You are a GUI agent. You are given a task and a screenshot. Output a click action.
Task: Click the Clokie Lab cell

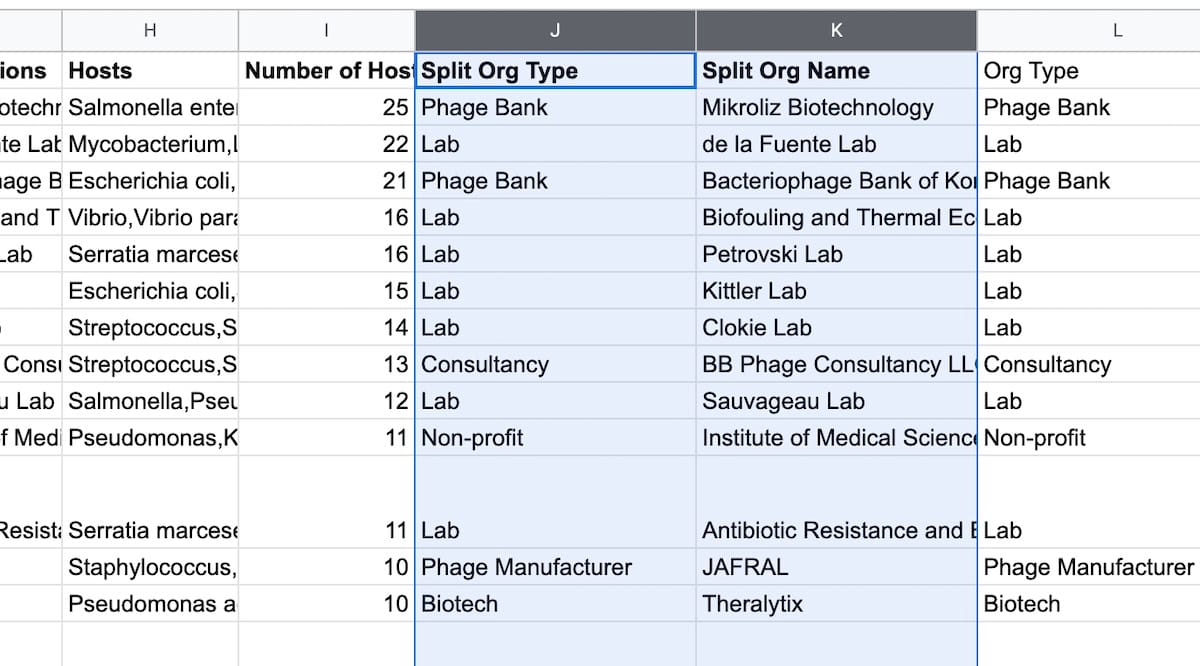tap(837, 328)
